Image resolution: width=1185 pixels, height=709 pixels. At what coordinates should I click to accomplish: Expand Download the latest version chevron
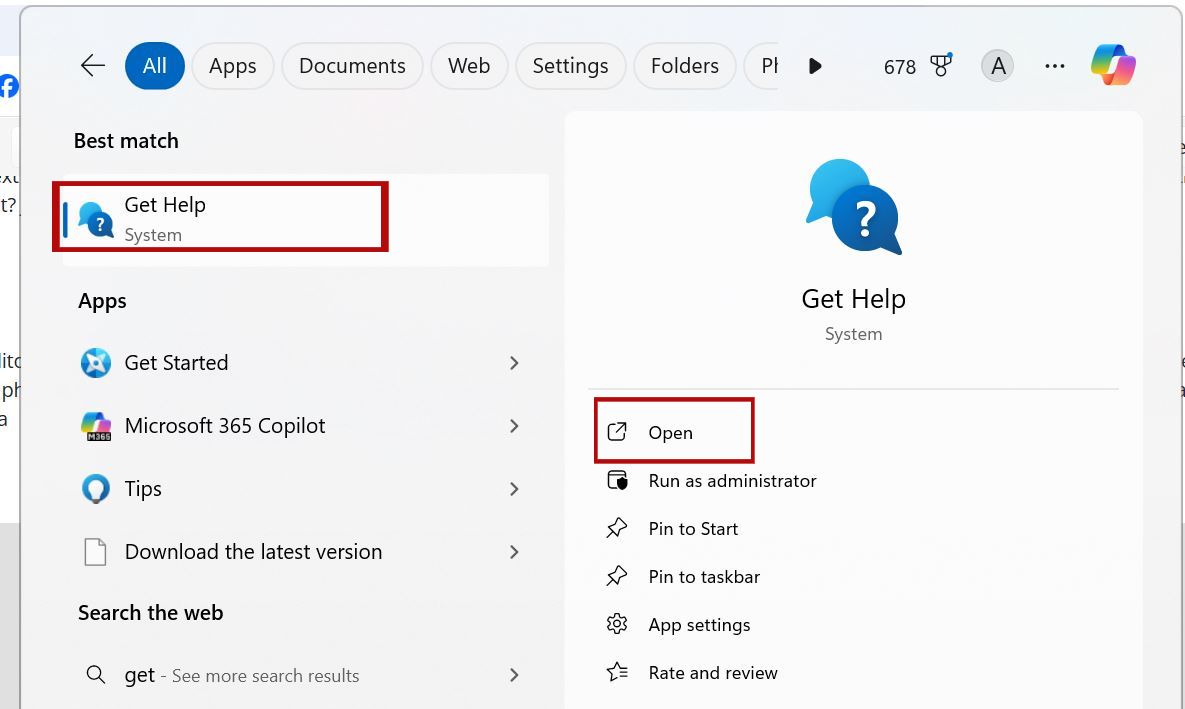(514, 552)
